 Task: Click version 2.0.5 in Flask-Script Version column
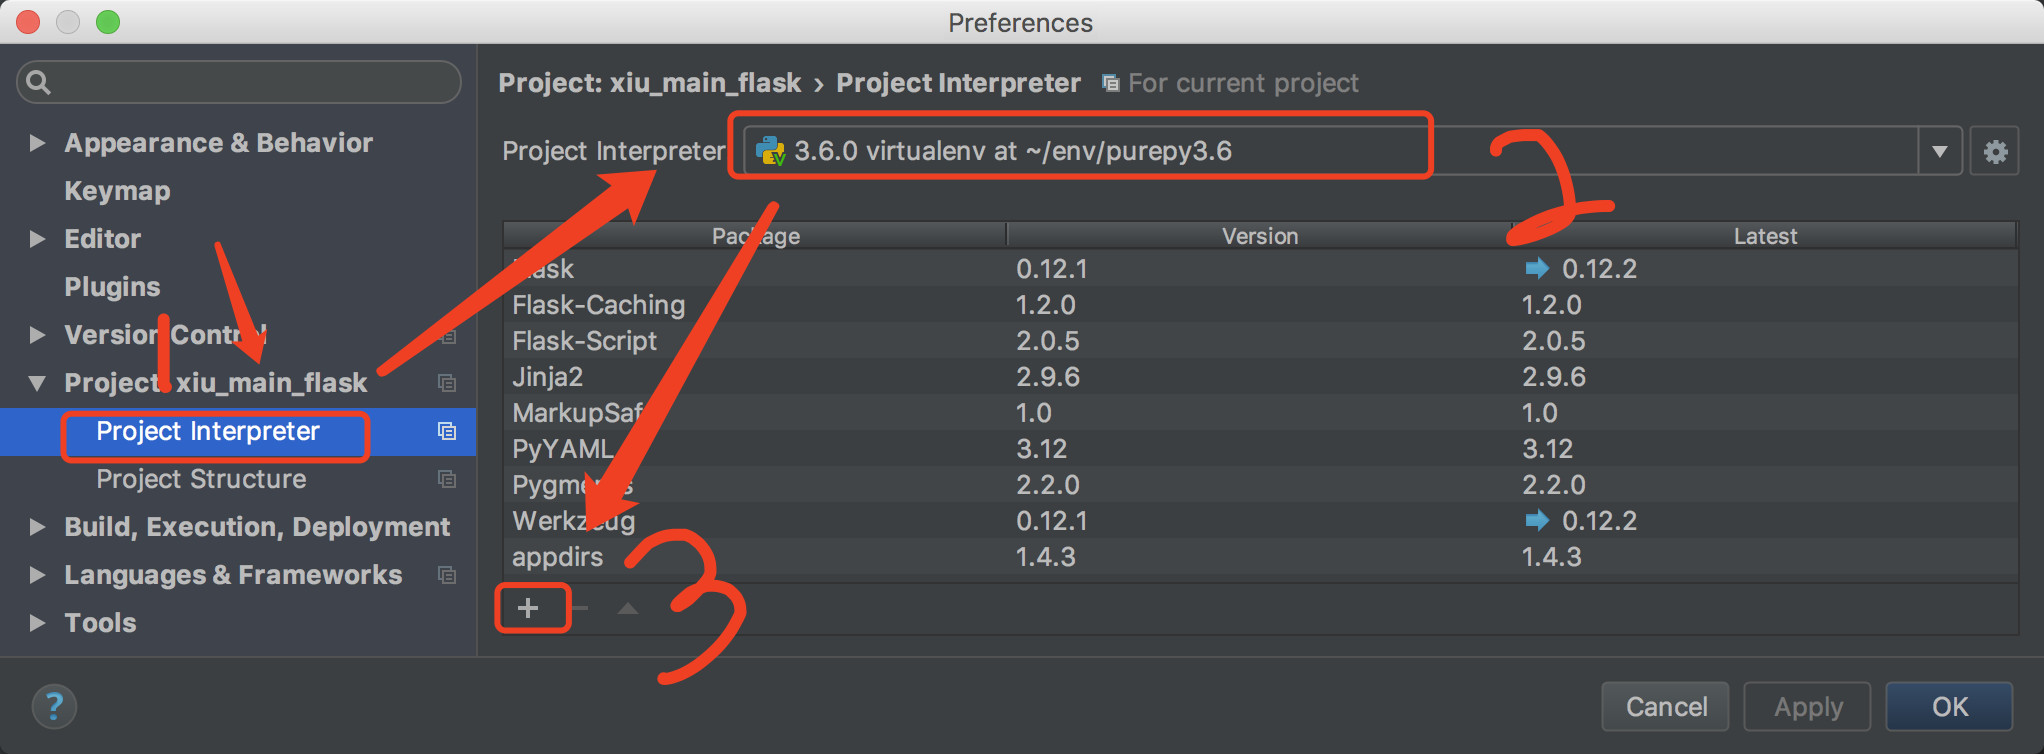coord(1048,341)
